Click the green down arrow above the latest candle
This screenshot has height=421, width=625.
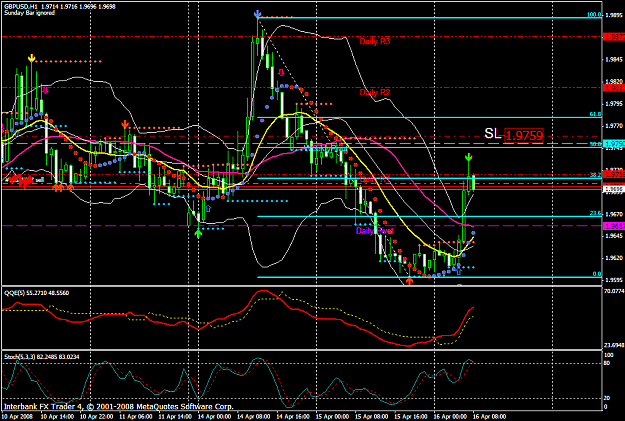pos(469,157)
